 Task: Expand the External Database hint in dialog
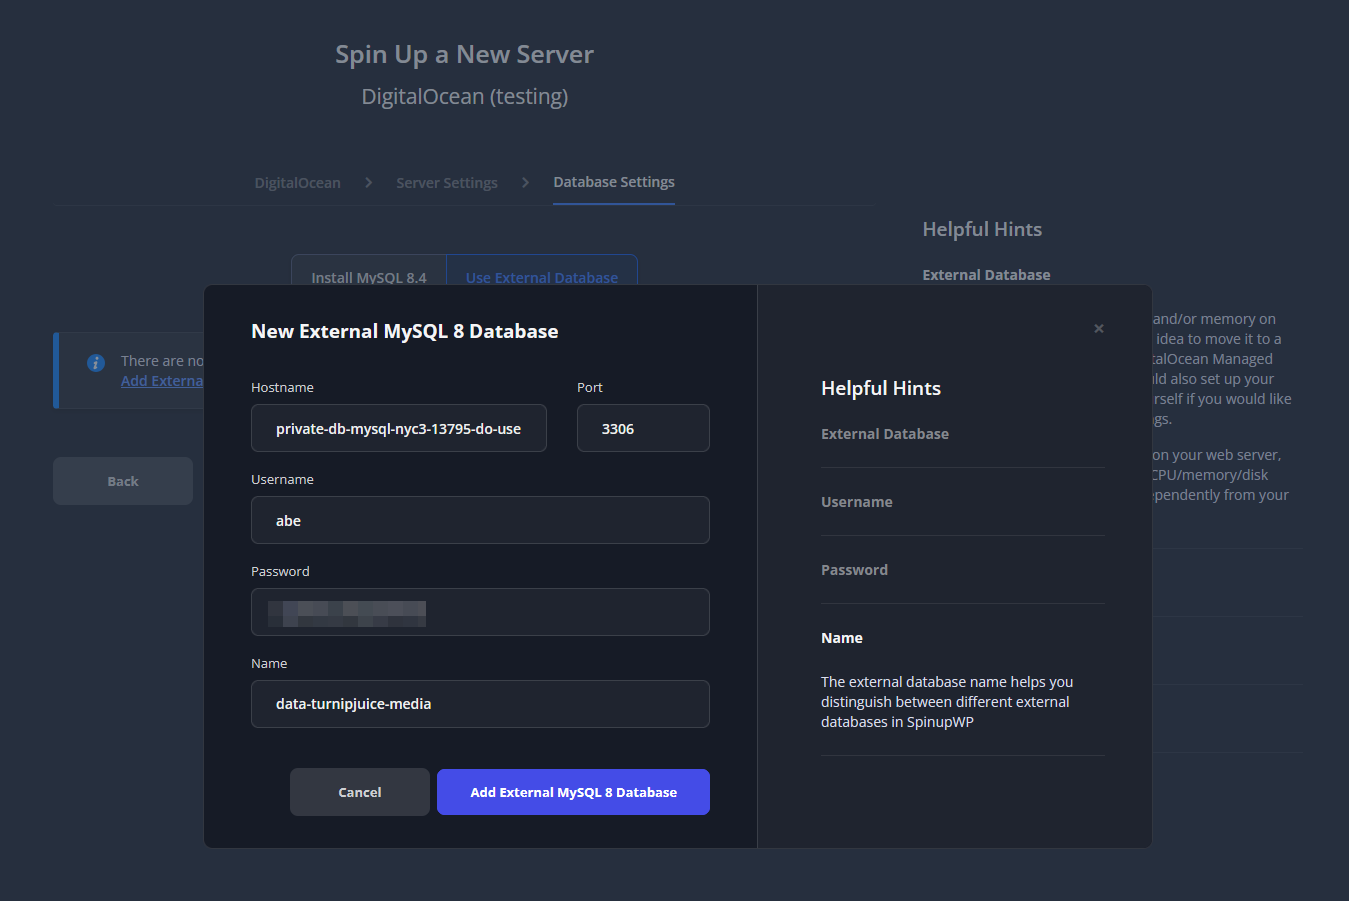point(885,434)
